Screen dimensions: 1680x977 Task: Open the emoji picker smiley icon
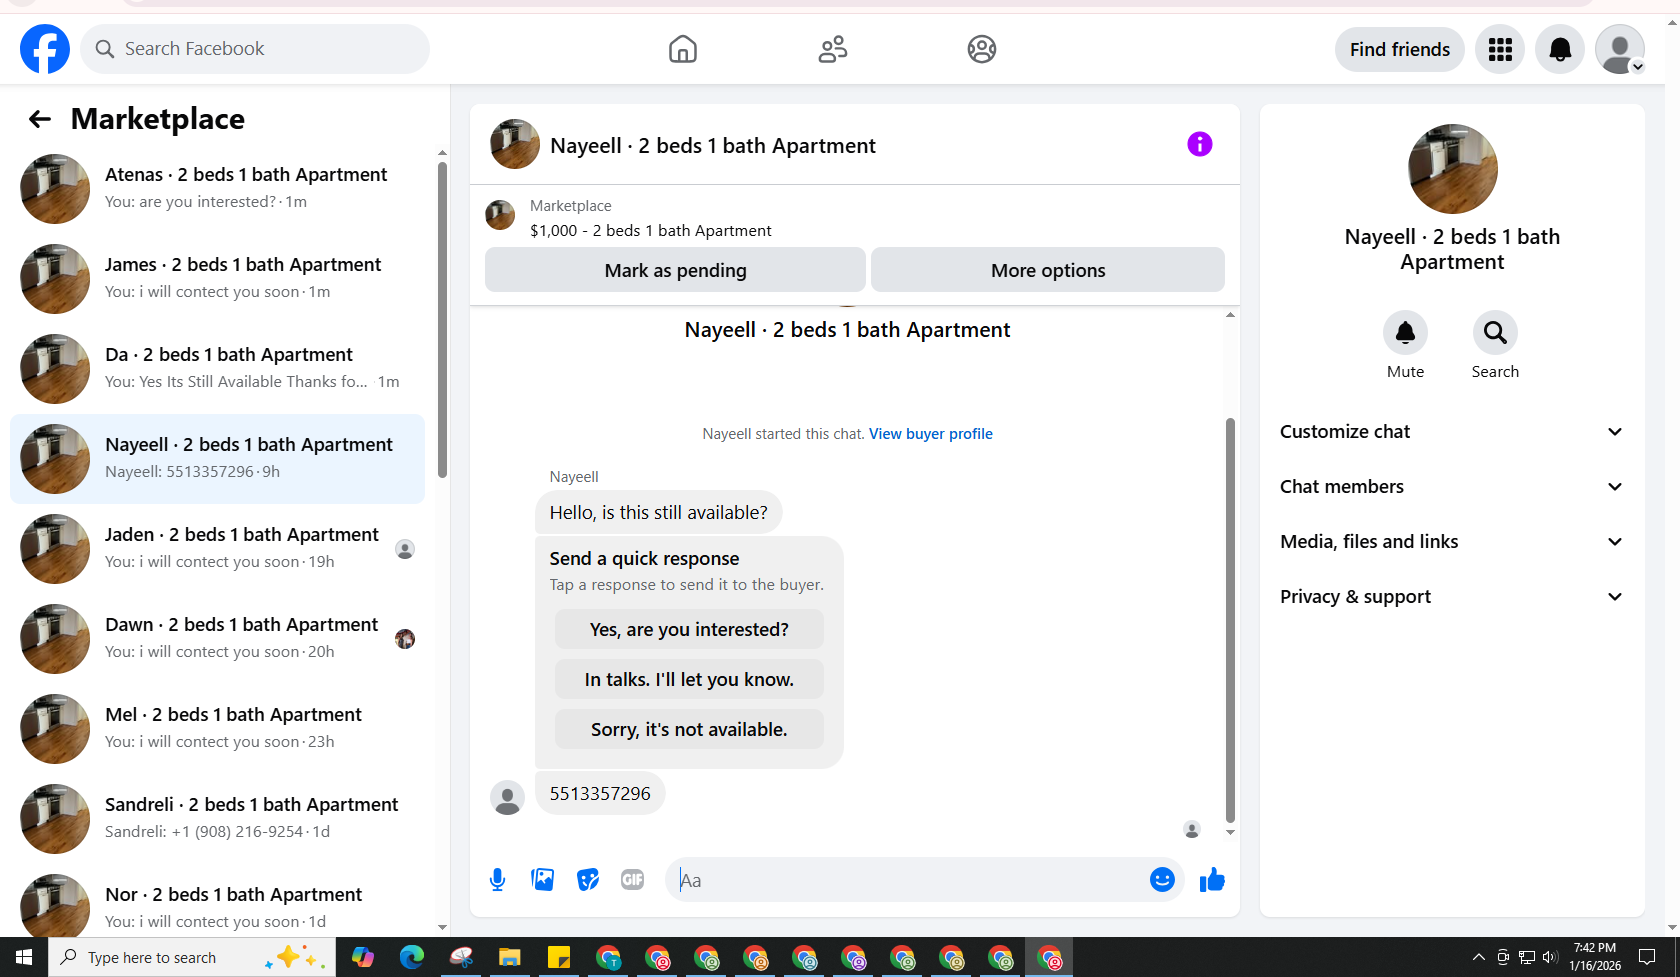(x=1162, y=880)
